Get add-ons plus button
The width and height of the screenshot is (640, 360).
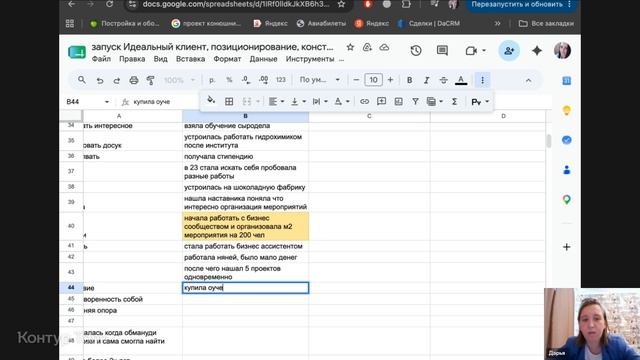[x=567, y=247]
